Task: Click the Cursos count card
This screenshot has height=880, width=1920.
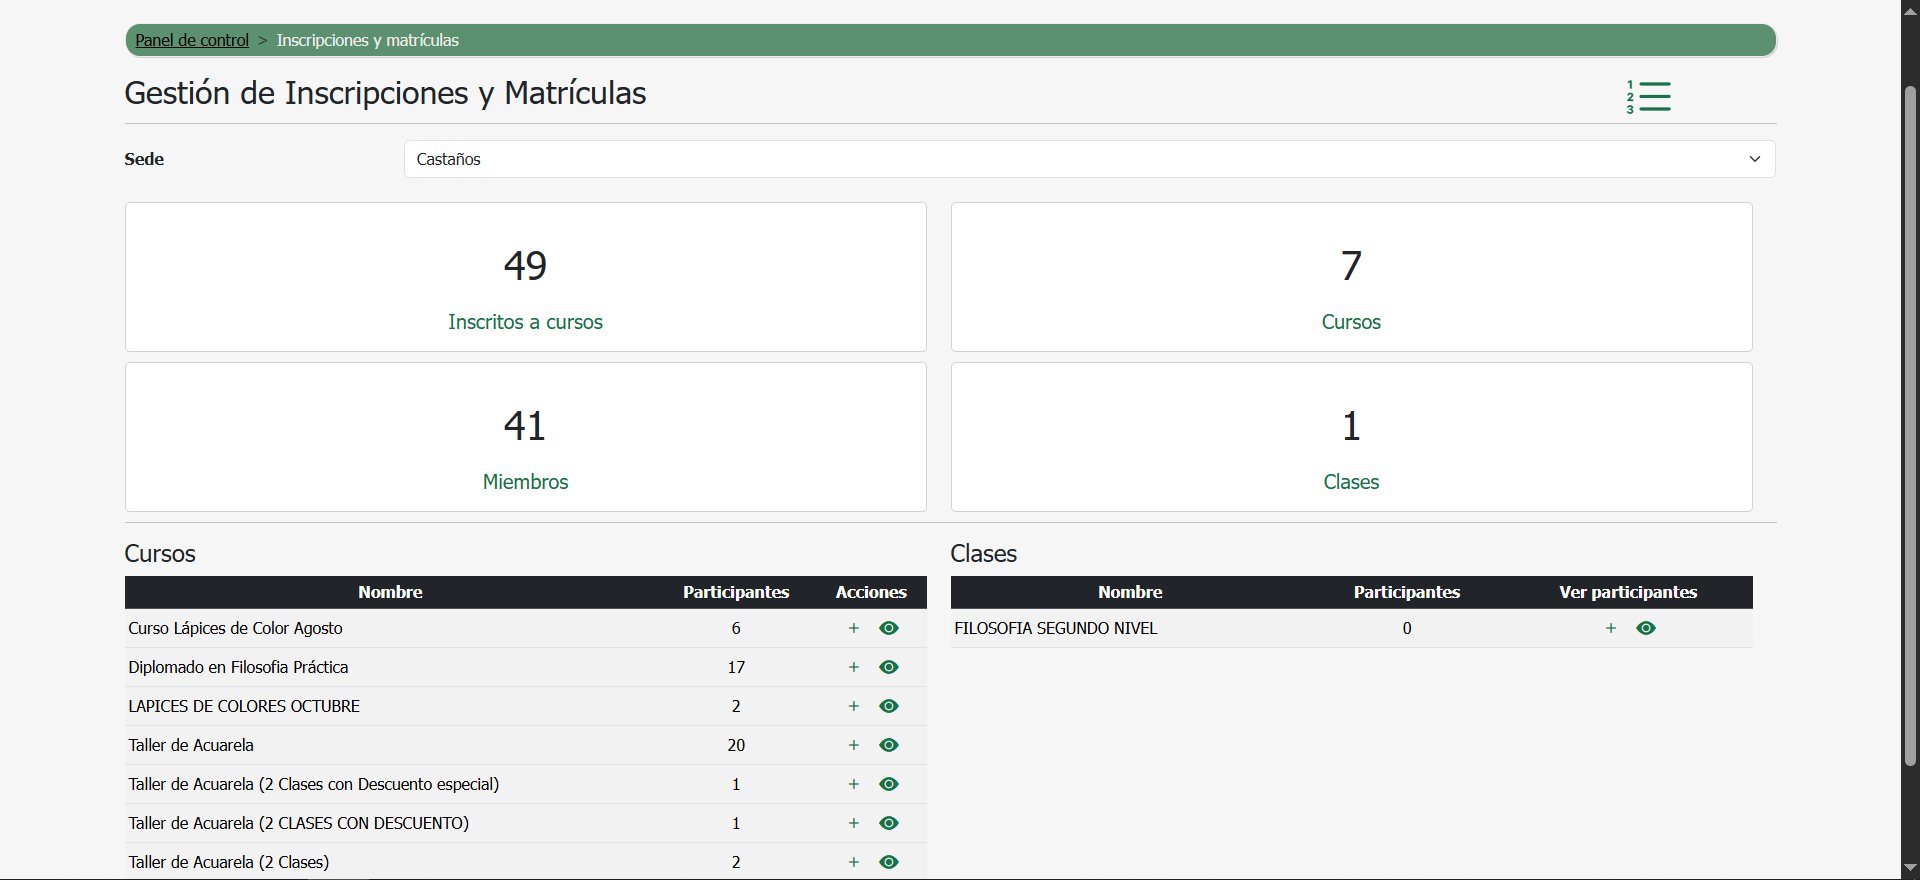Action: click(x=1351, y=277)
